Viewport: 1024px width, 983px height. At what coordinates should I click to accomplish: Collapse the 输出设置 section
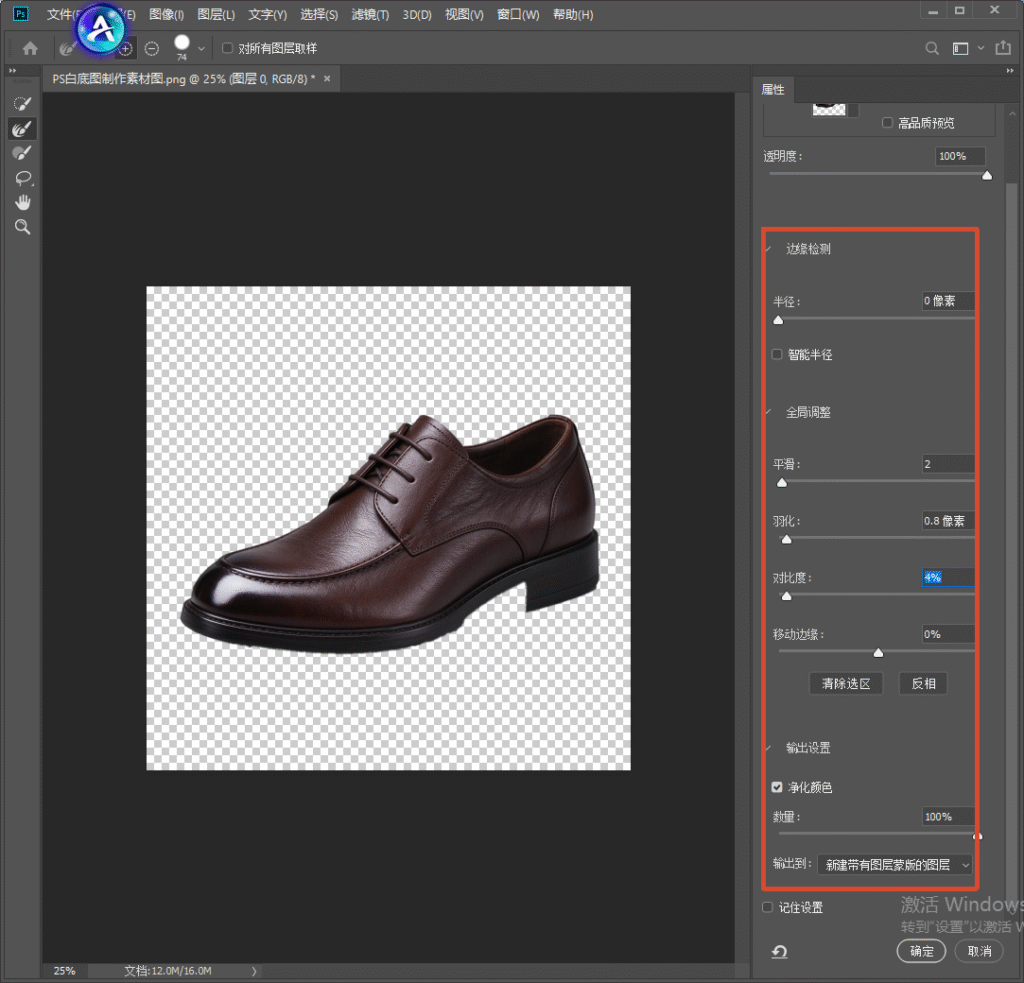769,748
